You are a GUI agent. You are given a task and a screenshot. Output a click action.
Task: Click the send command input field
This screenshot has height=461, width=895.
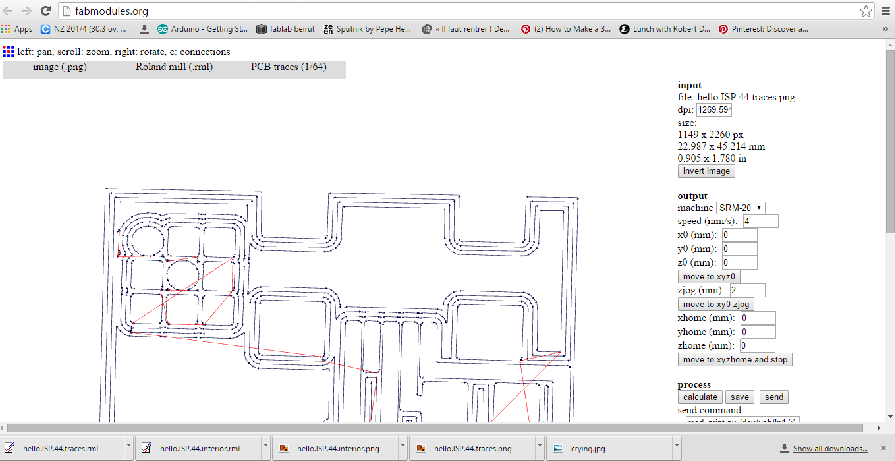pos(742,420)
